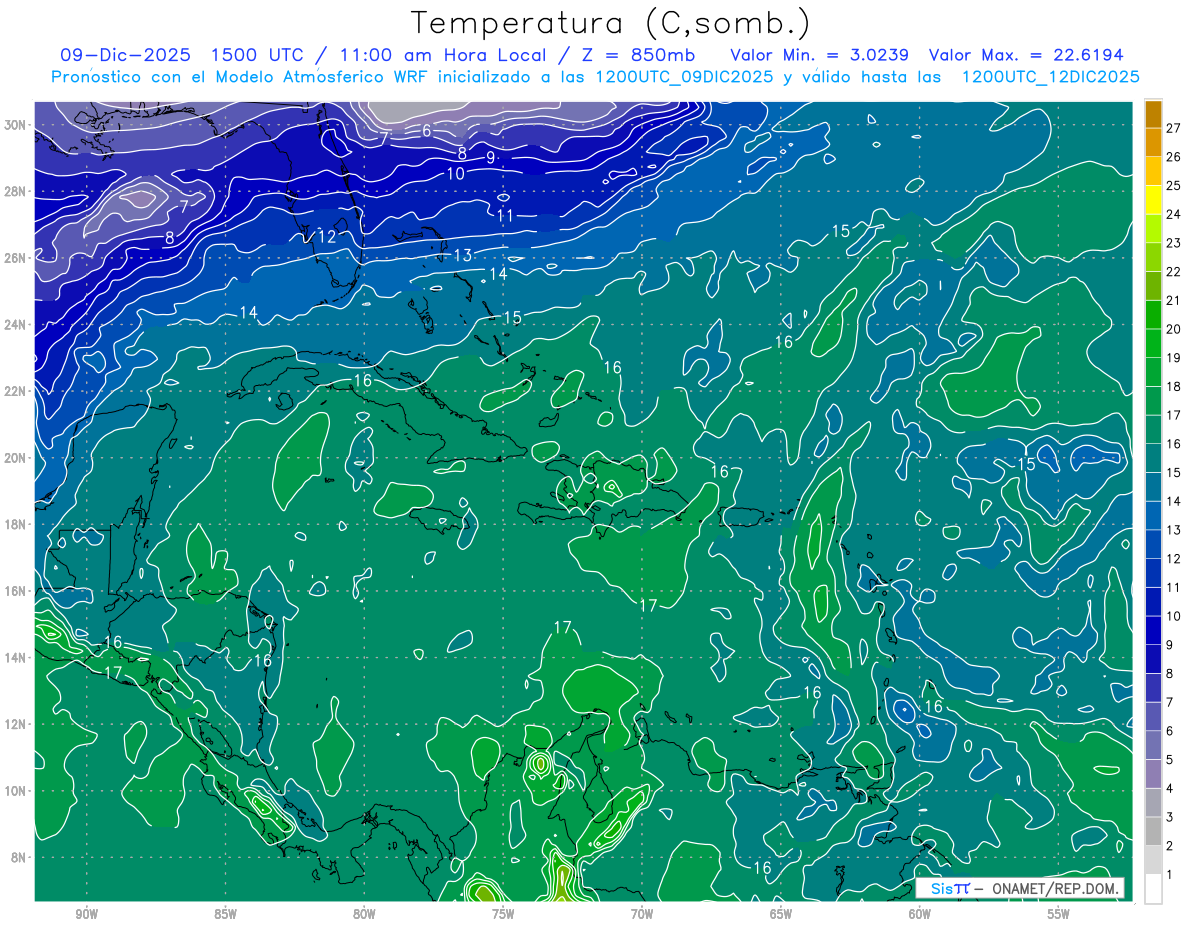Click the '65W' longitude label
This screenshot has height=927, width=1200.
[x=781, y=914]
